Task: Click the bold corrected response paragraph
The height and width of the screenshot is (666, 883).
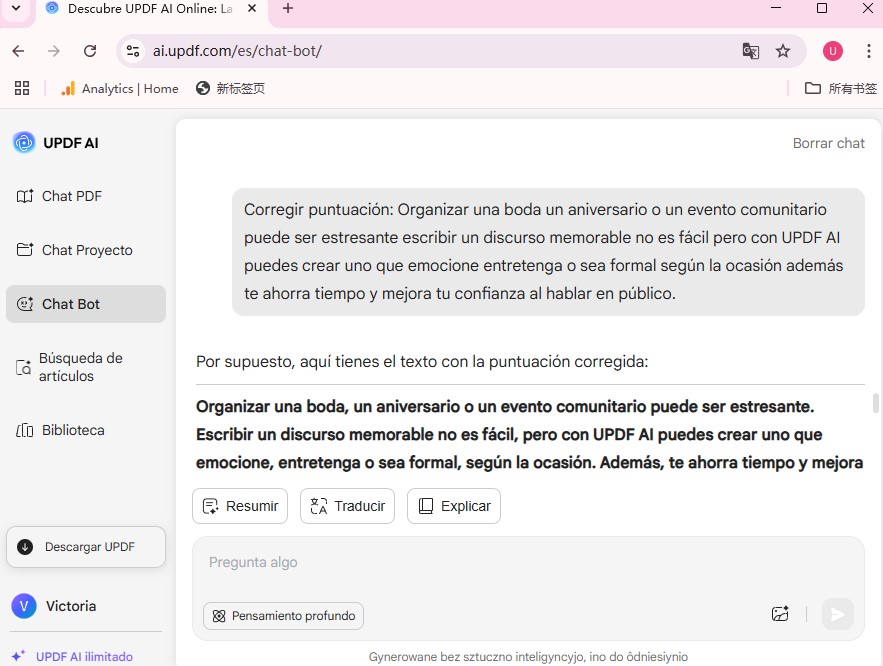Action: pyautogui.click(x=530, y=435)
